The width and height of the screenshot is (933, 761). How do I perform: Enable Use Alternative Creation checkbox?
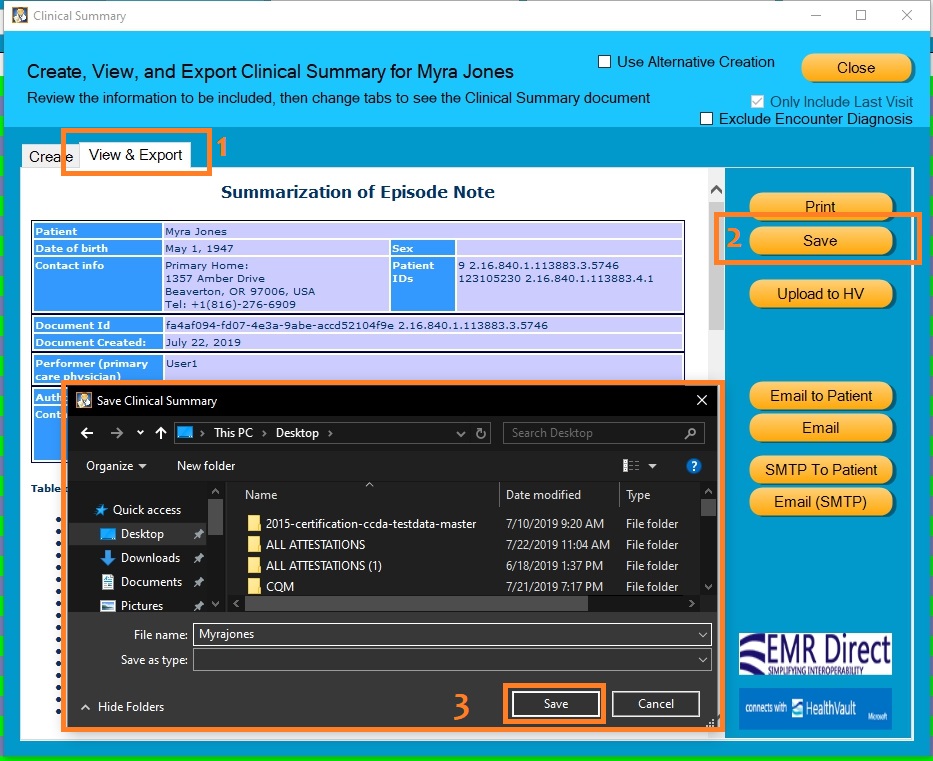(x=605, y=62)
